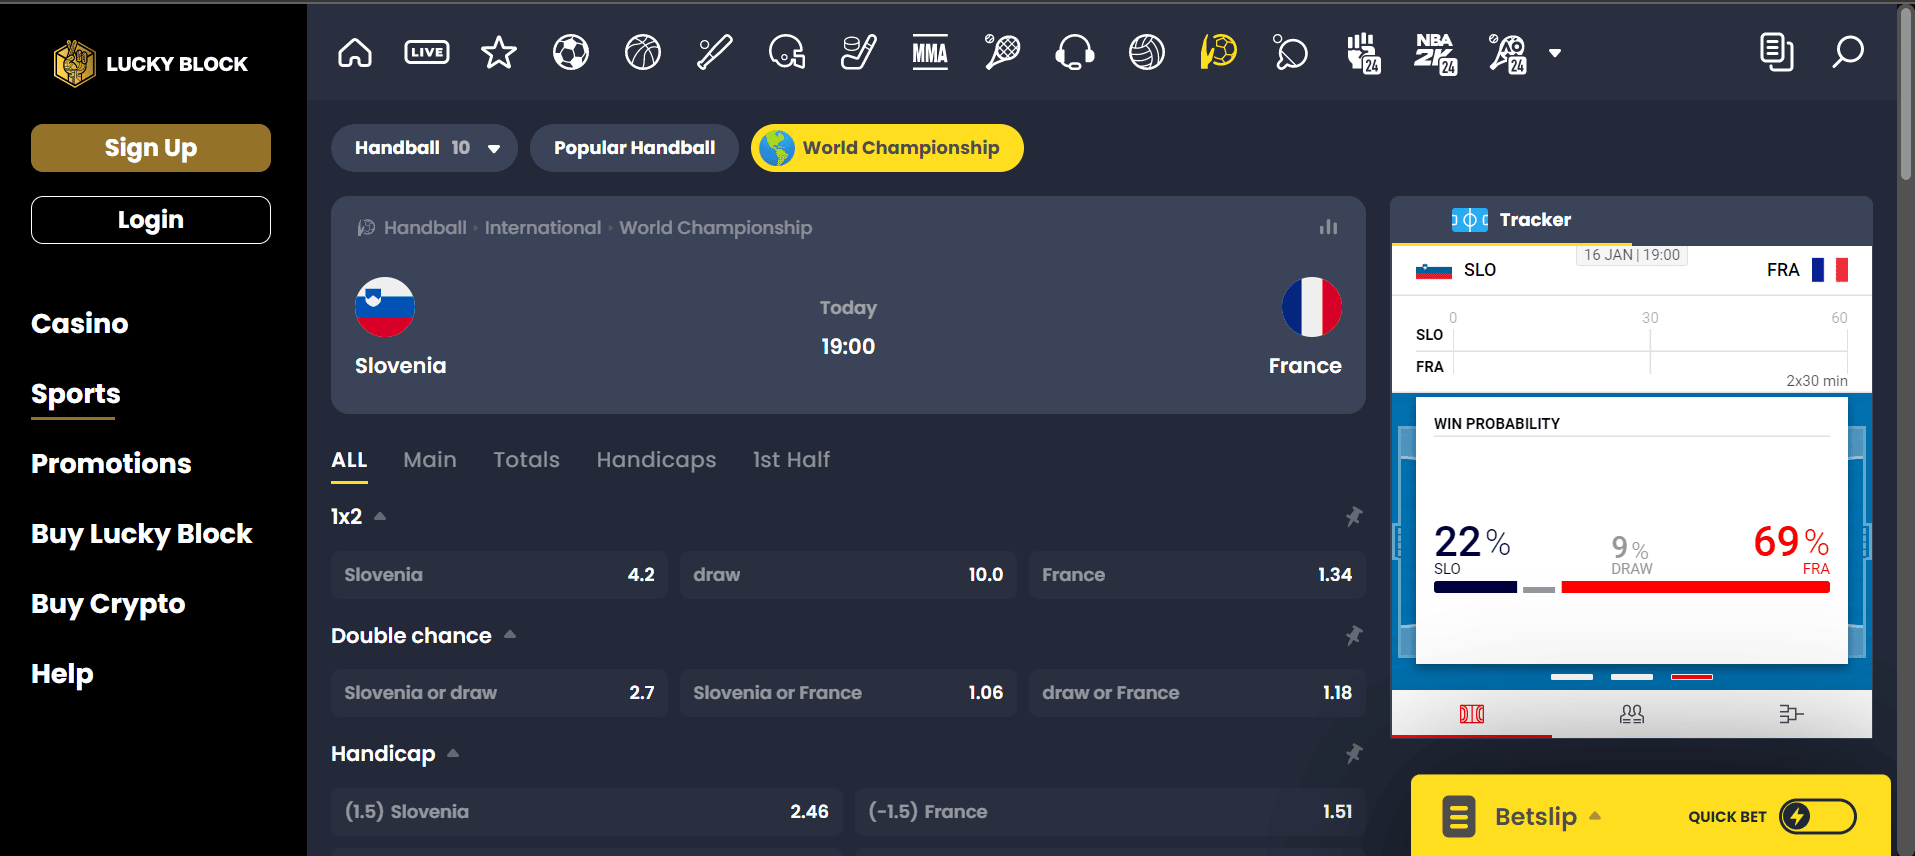Select the baseball bat sport icon
The height and width of the screenshot is (856, 1915).
[715, 52]
